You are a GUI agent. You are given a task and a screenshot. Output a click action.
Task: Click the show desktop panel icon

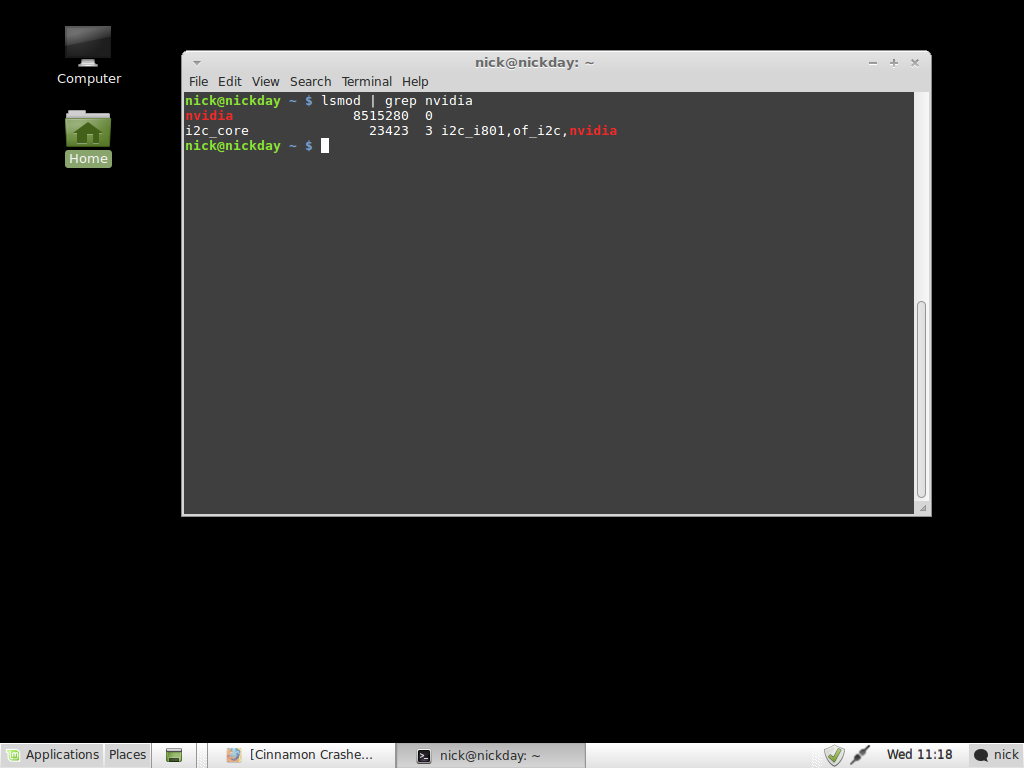click(174, 755)
